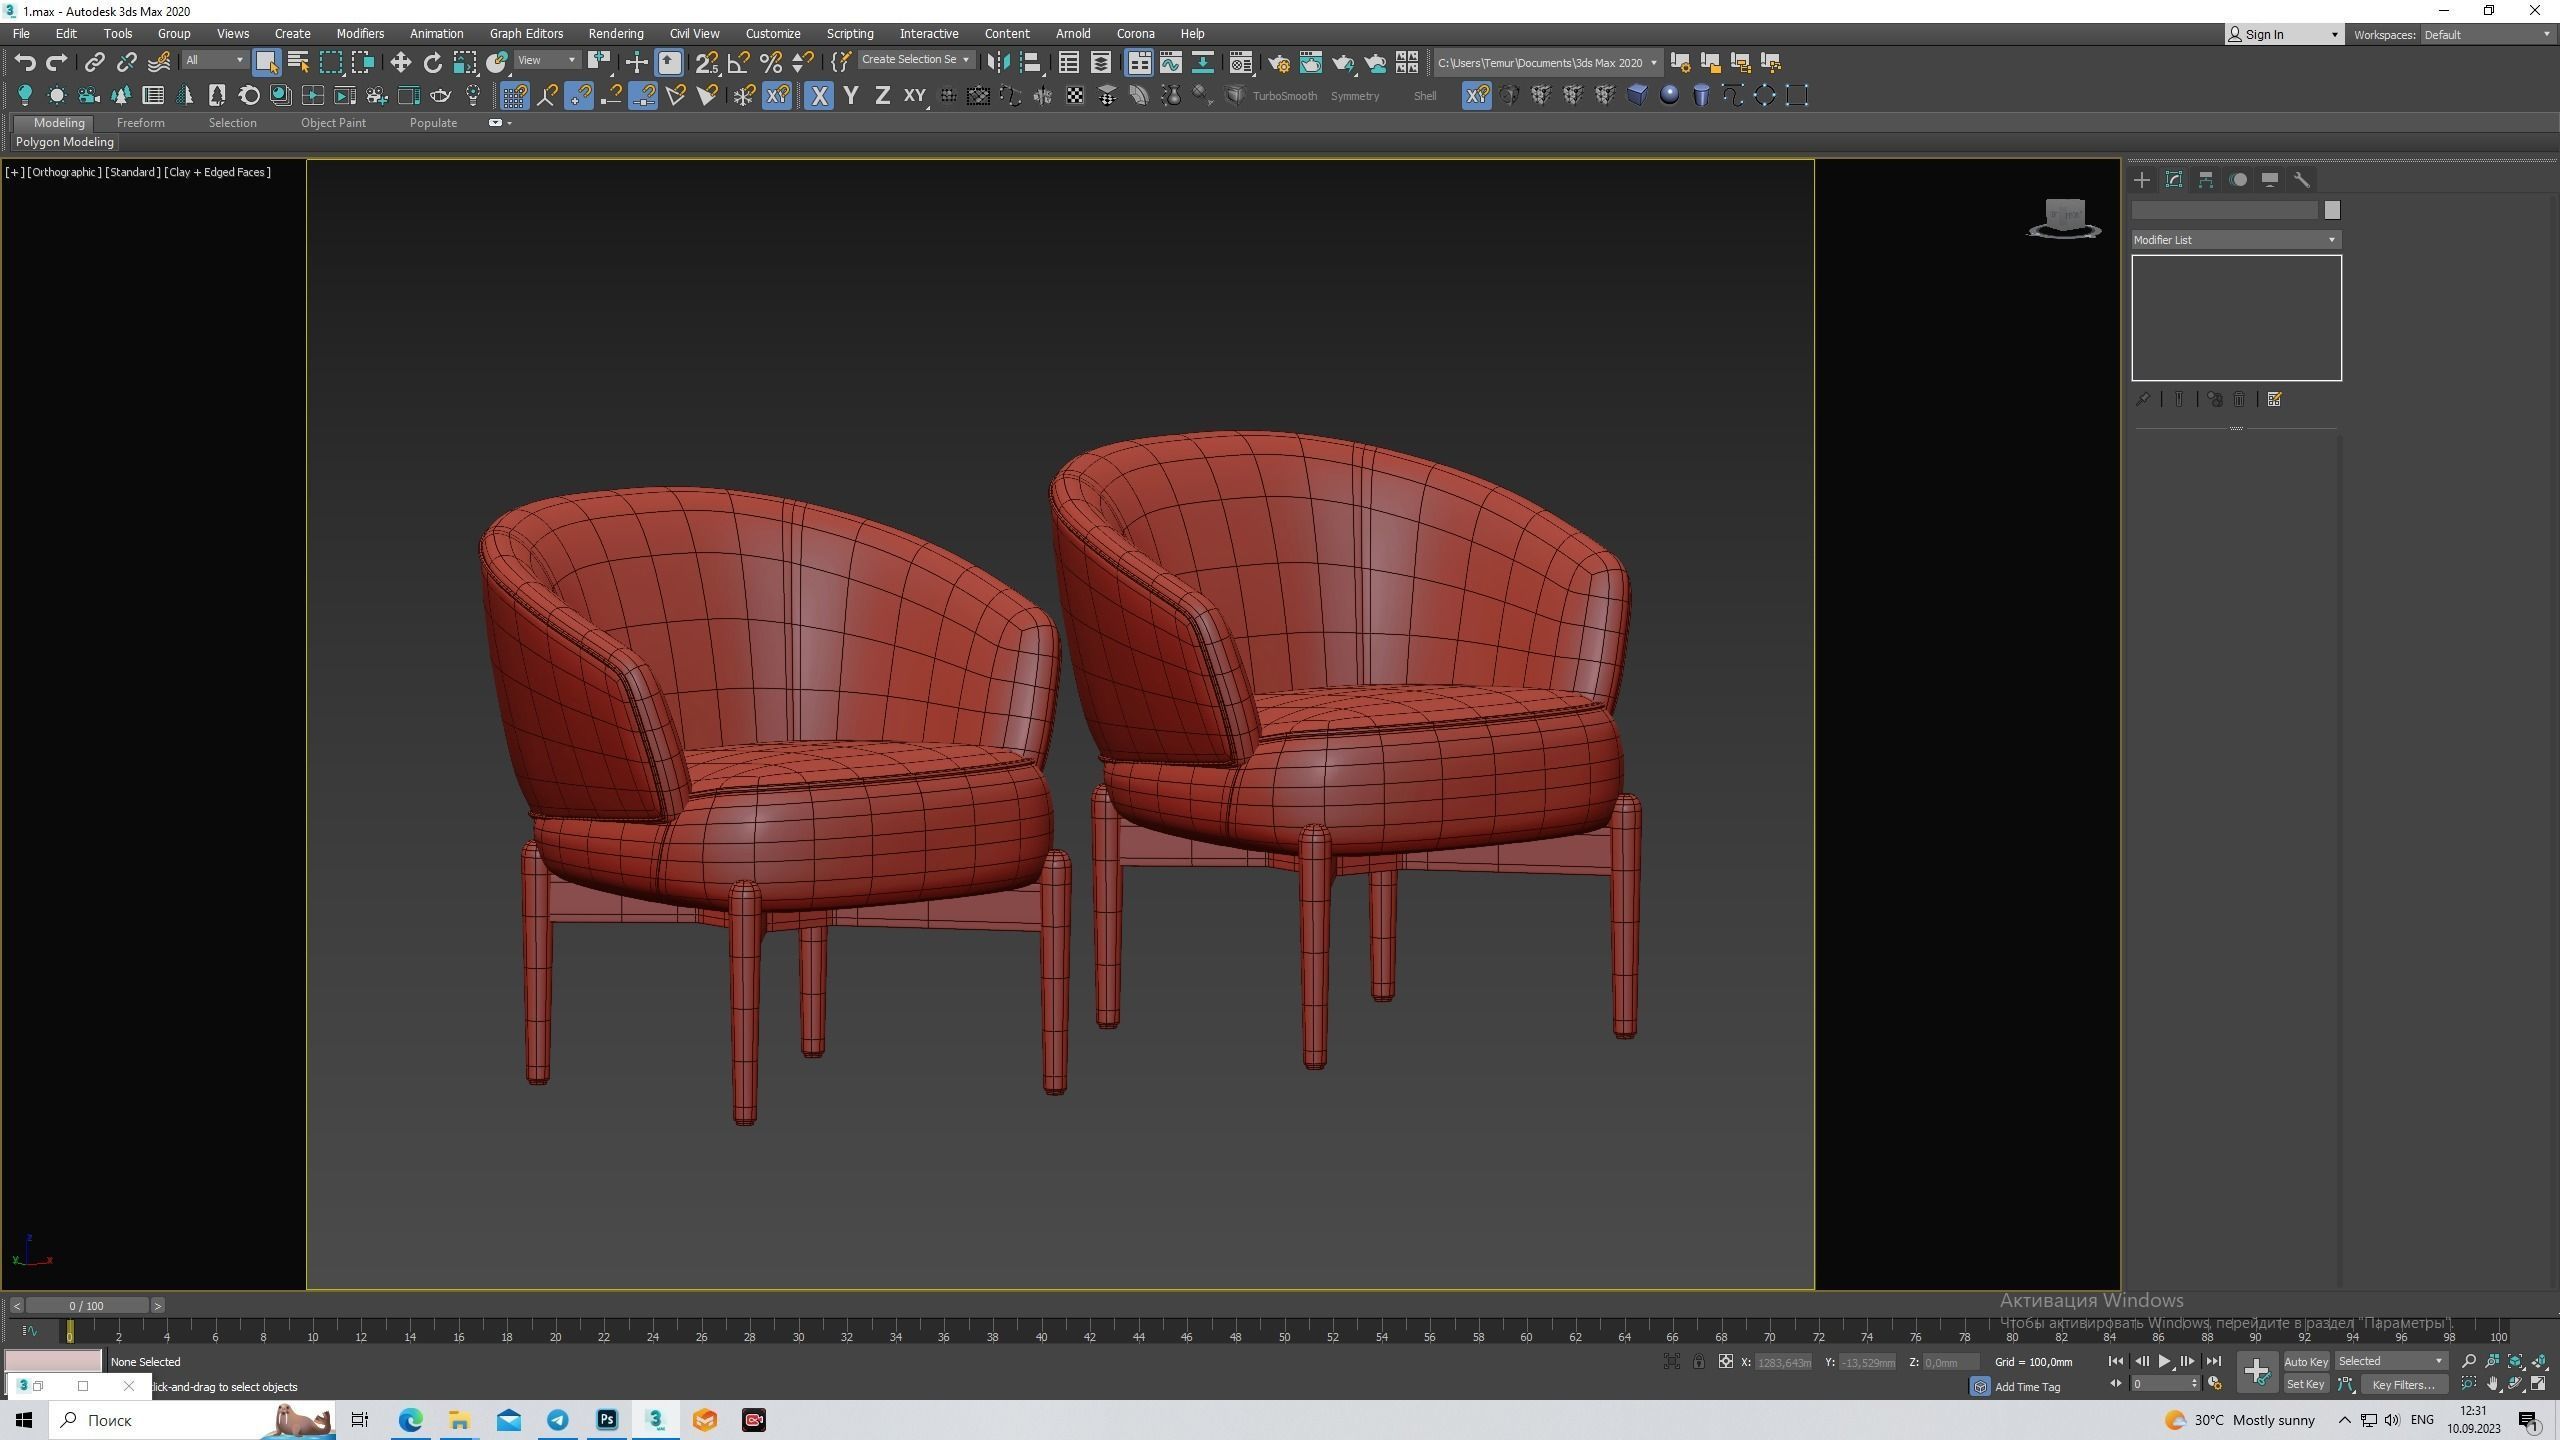
Task: Open the key filter Selected dropdown
Action: [2391, 1361]
